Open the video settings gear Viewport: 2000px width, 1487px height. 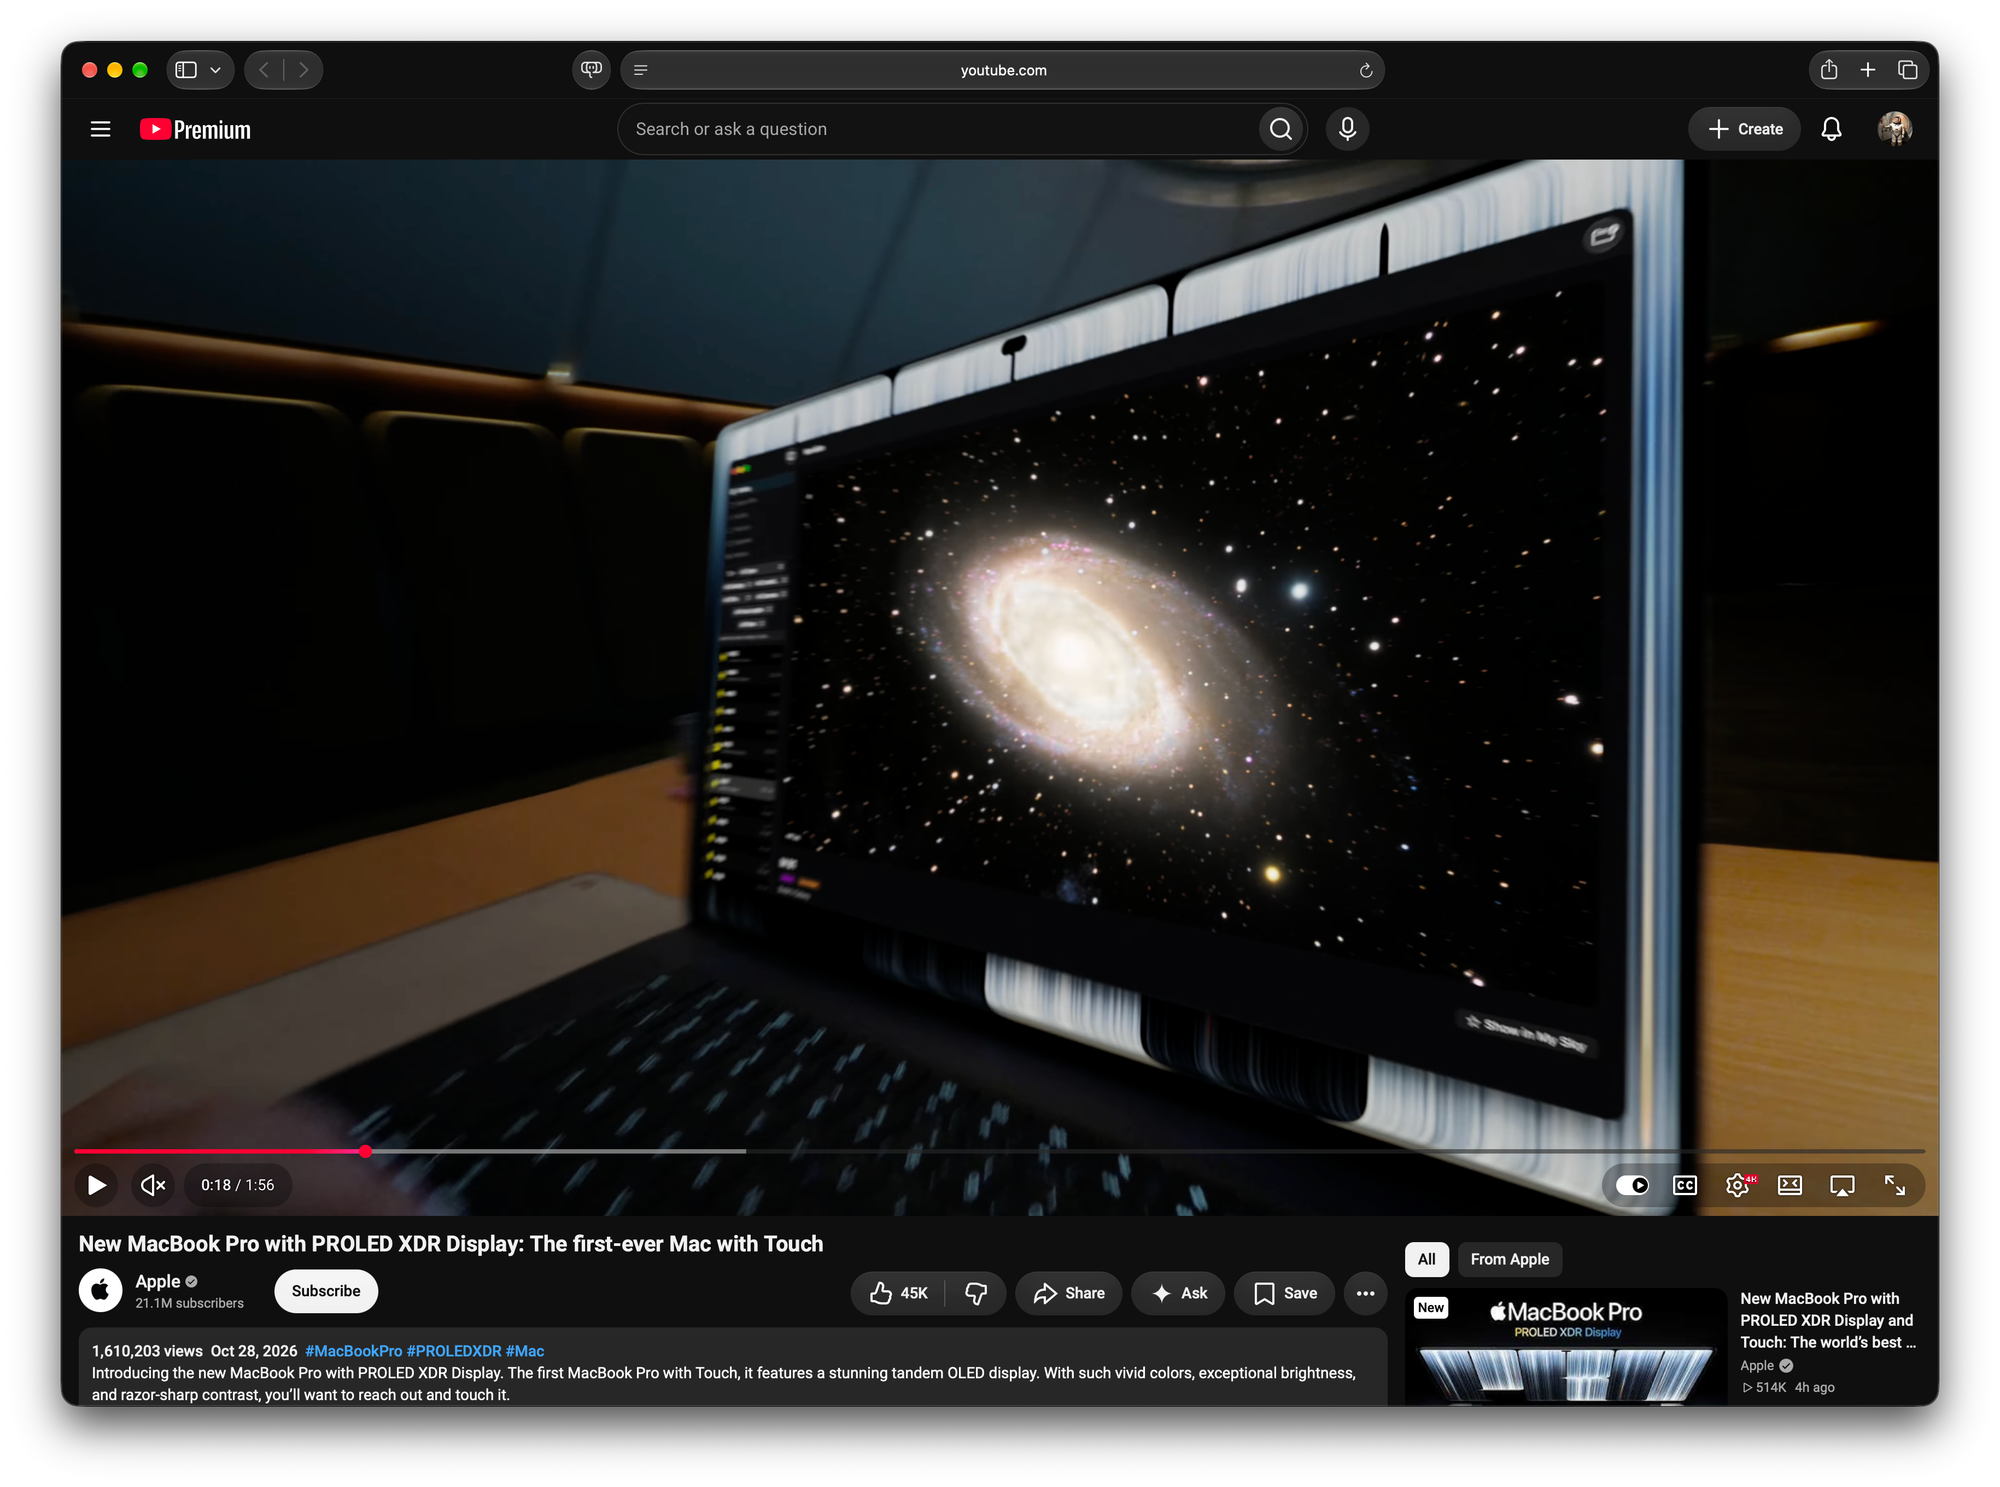pos(1738,1185)
